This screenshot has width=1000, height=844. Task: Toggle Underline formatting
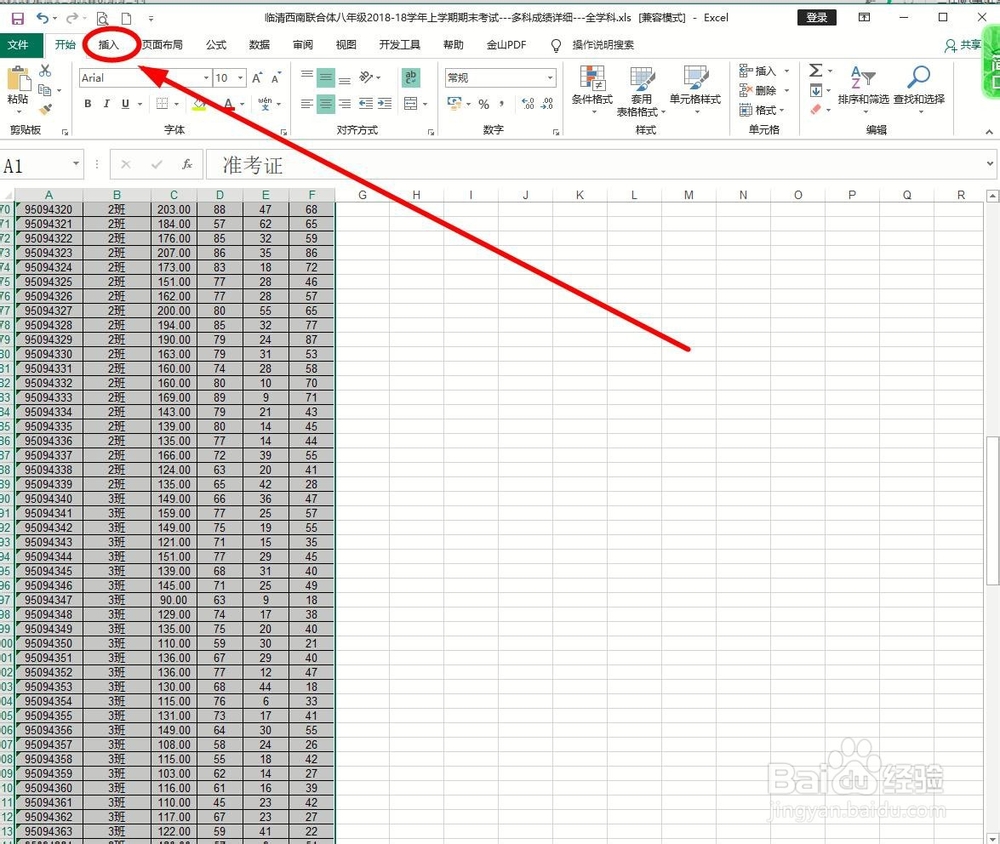[x=125, y=103]
